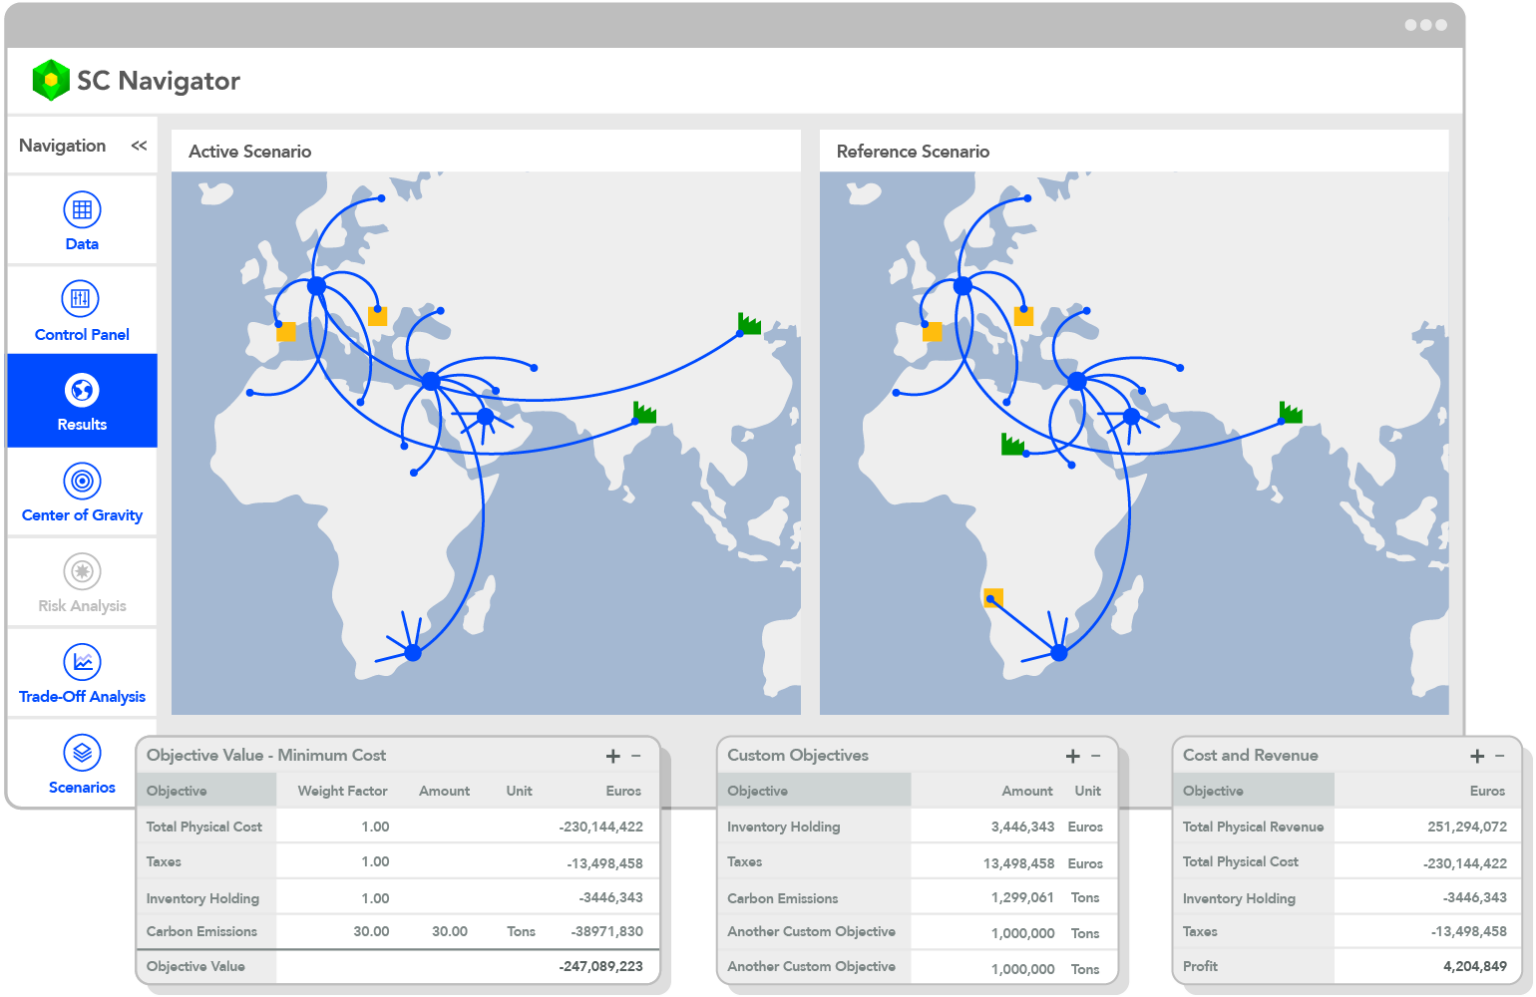Add an objective in Objective Value panel
Image resolution: width=1536 pixels, height=997 pixels.
[613, 756]
